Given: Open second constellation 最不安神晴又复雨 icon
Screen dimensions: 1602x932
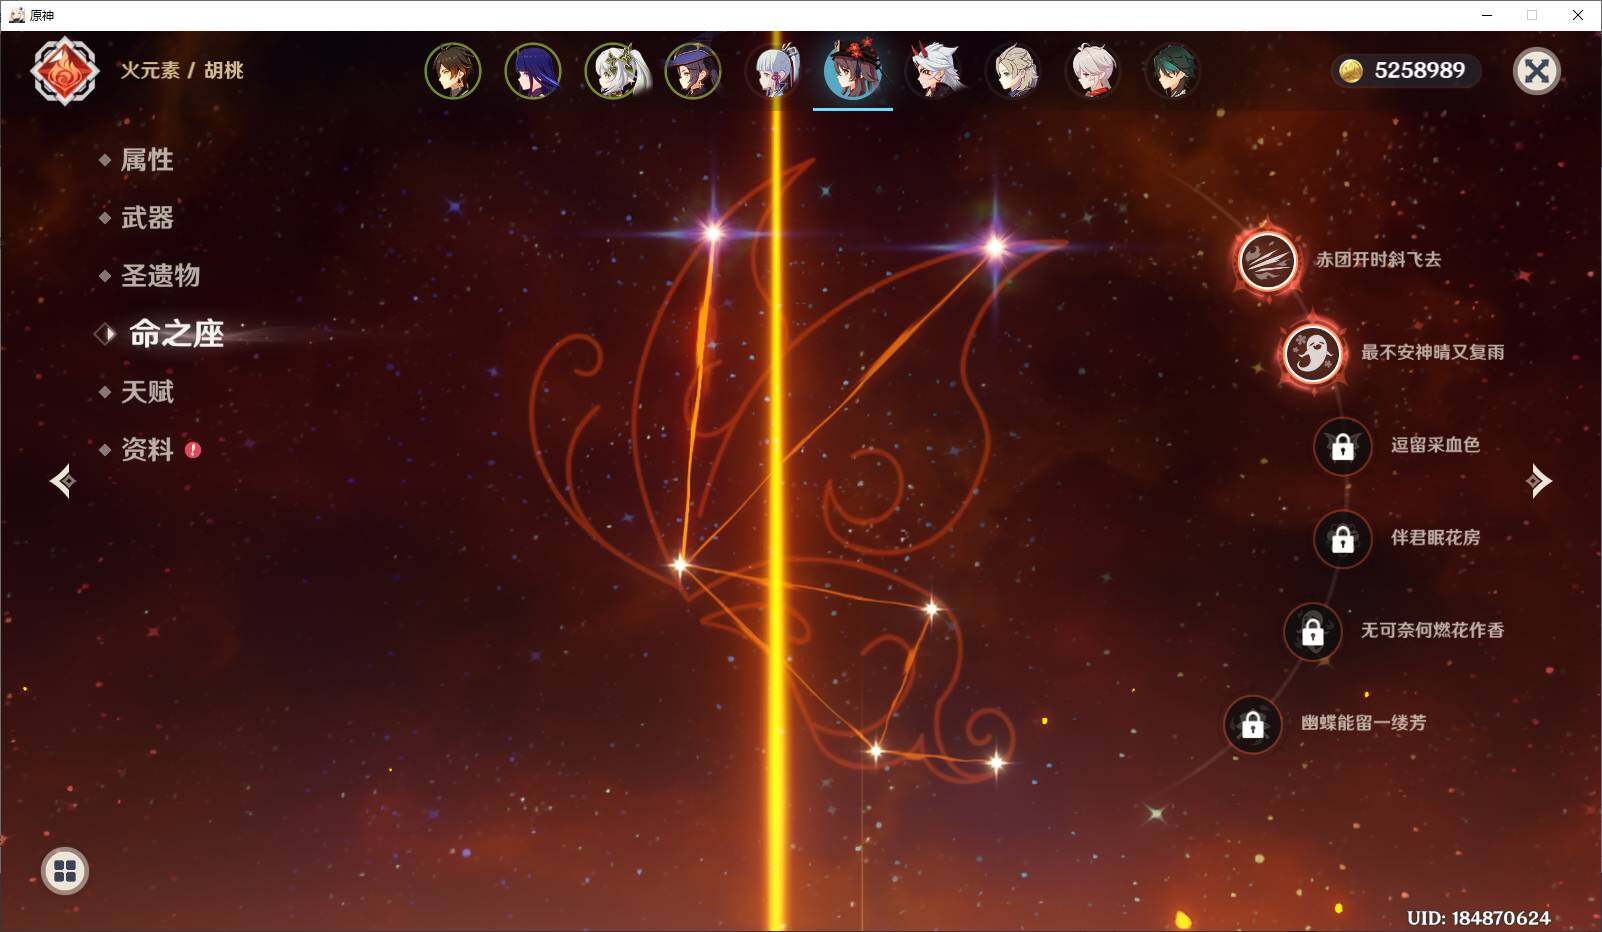Looking at the screenshot, I should tap(1313, 352).
